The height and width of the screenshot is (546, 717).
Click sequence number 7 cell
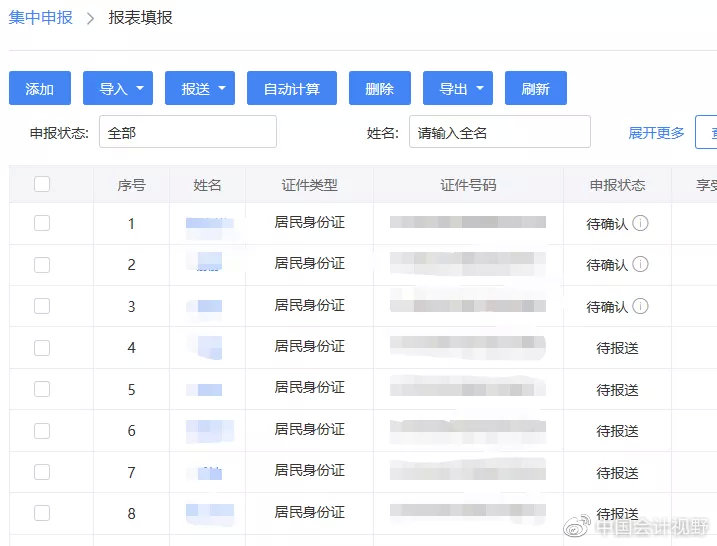131,472
